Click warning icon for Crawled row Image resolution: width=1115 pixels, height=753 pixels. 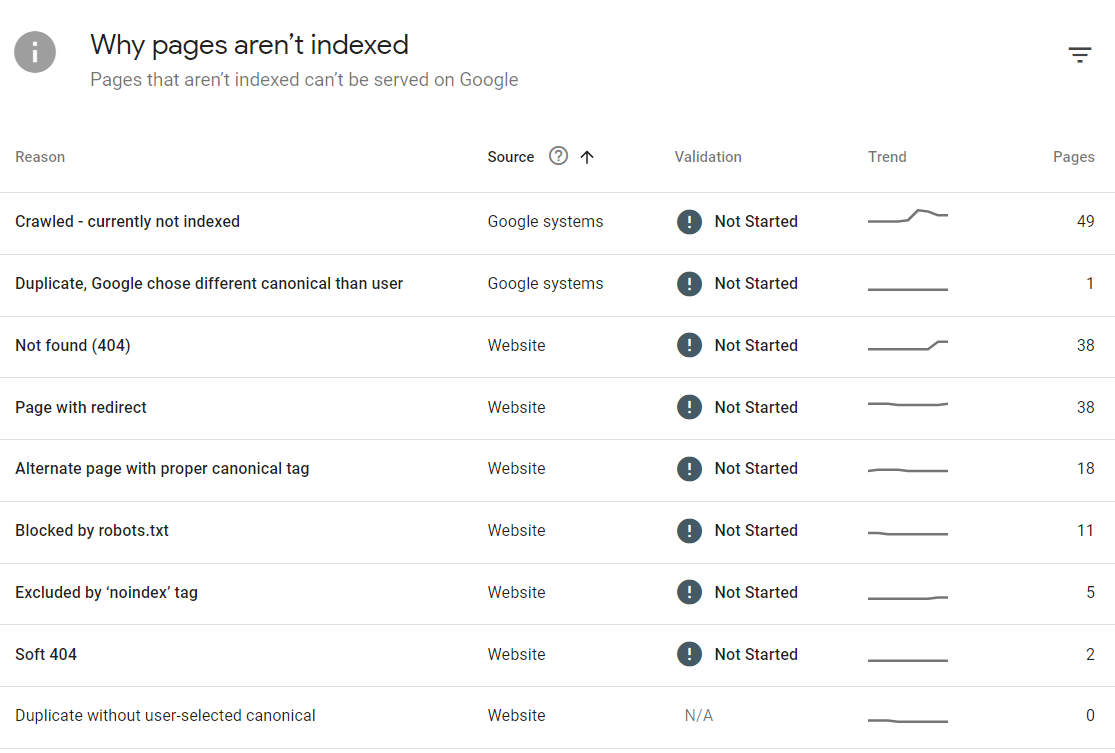(689, 221)
